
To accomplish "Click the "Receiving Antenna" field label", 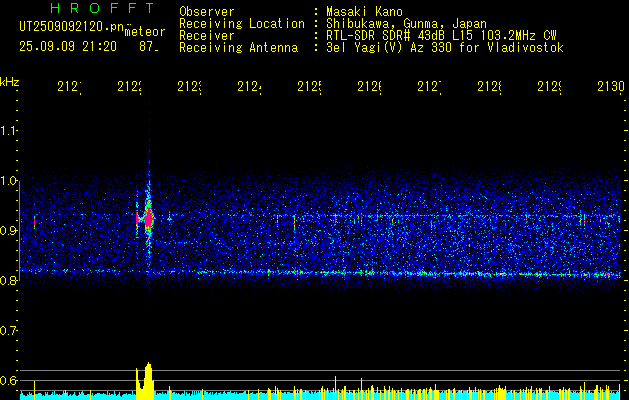I will pos(238,48).
